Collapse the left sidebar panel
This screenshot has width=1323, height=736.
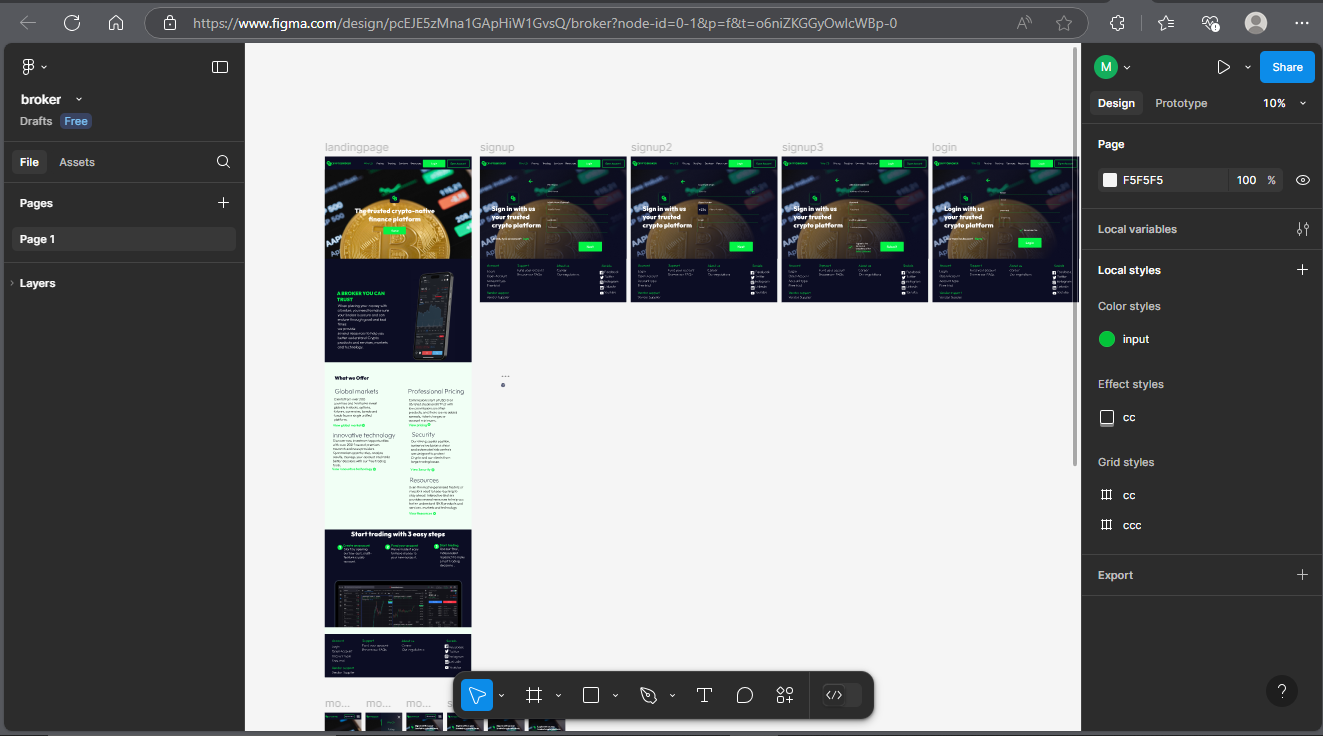coord(220,67)
